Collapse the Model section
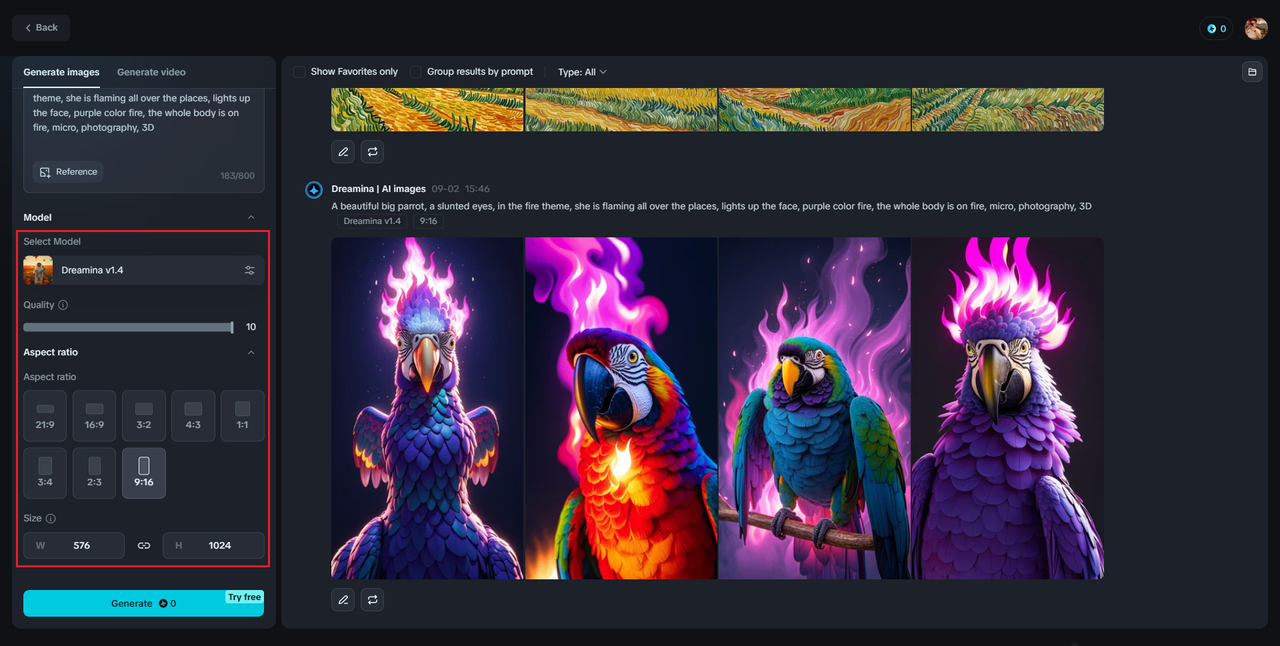 pyautogui.click(x=251, y=217)
